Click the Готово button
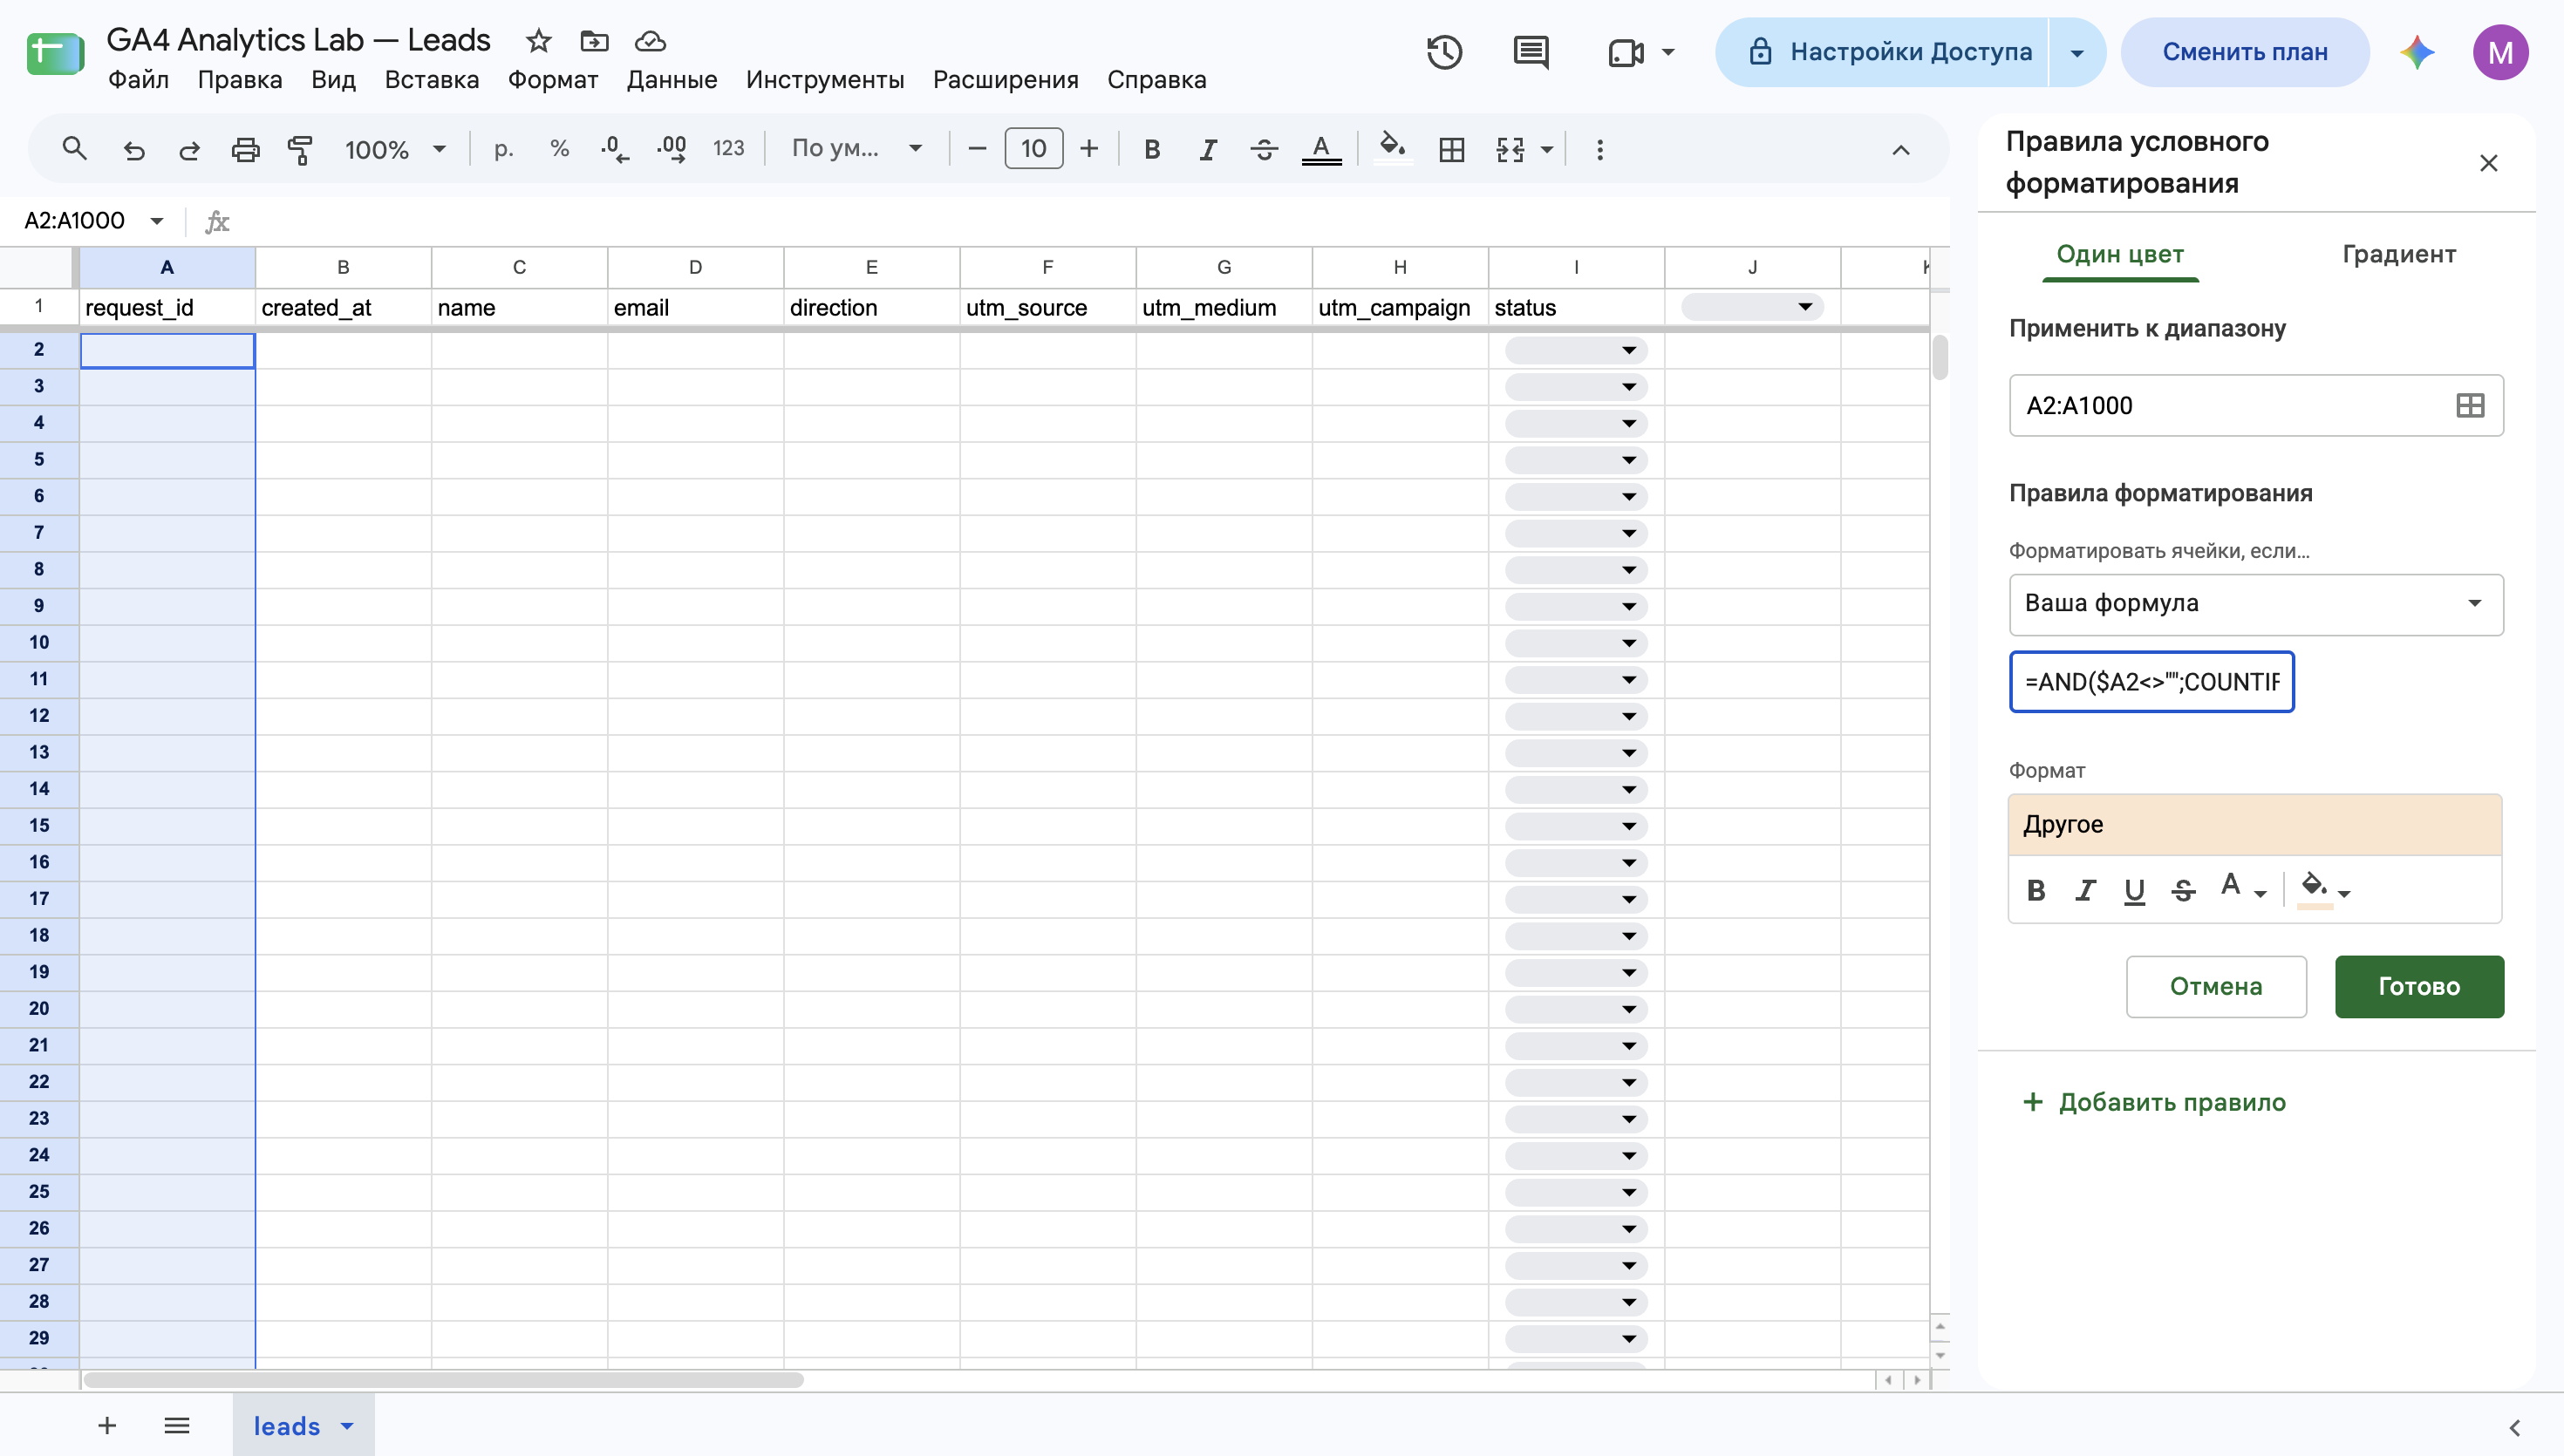Viewport: 2564px width, 1456px height. click(2419, 987)
